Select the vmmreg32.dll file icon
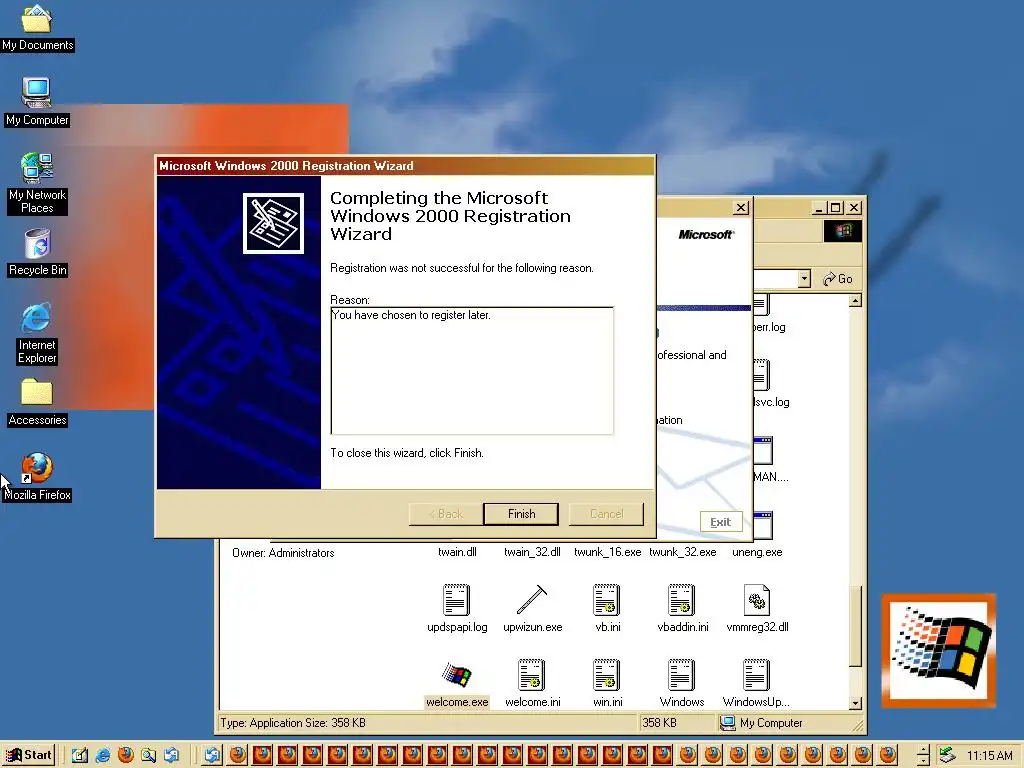This screenshot has width=1024, height=768. tap(756, 600)
